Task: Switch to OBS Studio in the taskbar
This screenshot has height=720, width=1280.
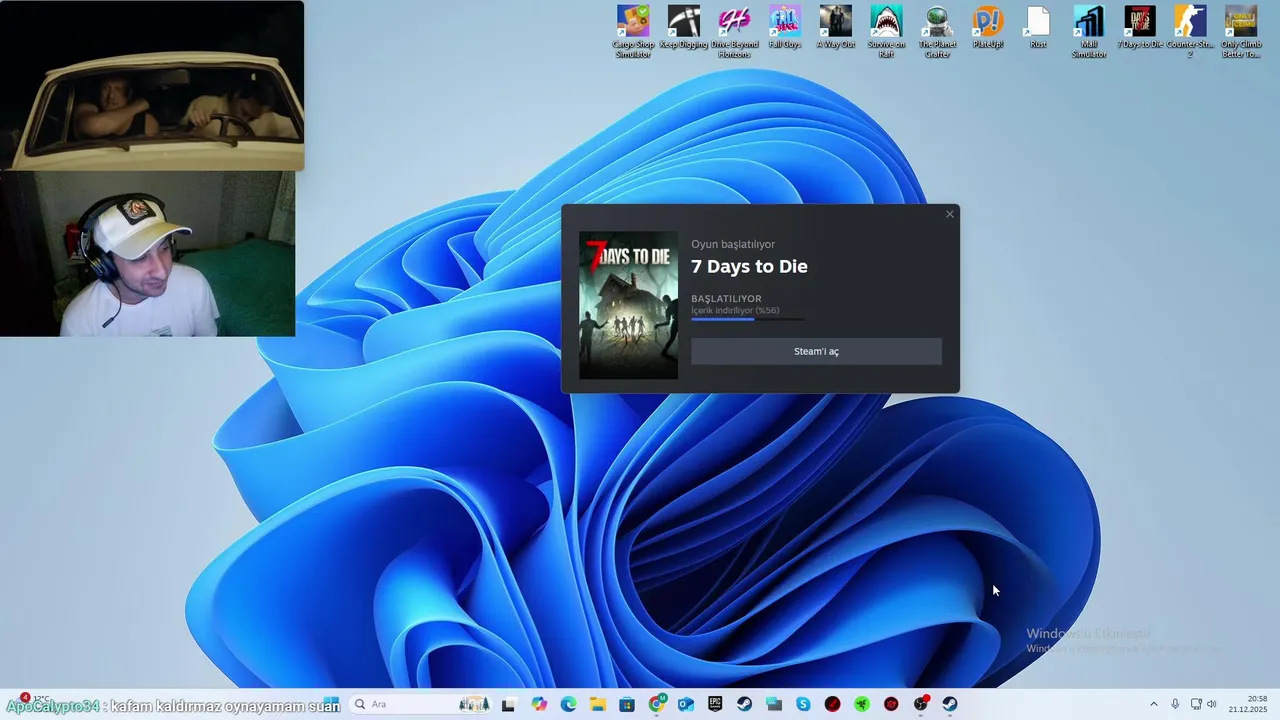Action: click(x=920, y=704)
